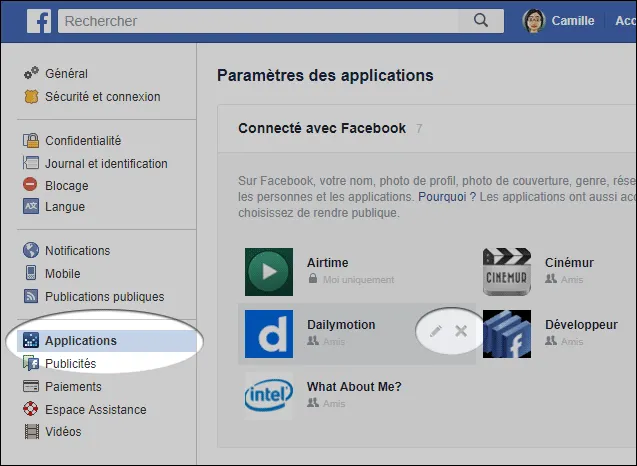
Task: Click the Vidéos film strip icon
Action: (x=32, y=431)
